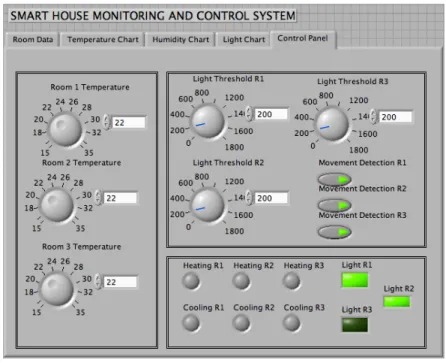This screenshot has width=446, height=363.
Task: Click Room 3 Temperature value field
Action: coord(120,282)
